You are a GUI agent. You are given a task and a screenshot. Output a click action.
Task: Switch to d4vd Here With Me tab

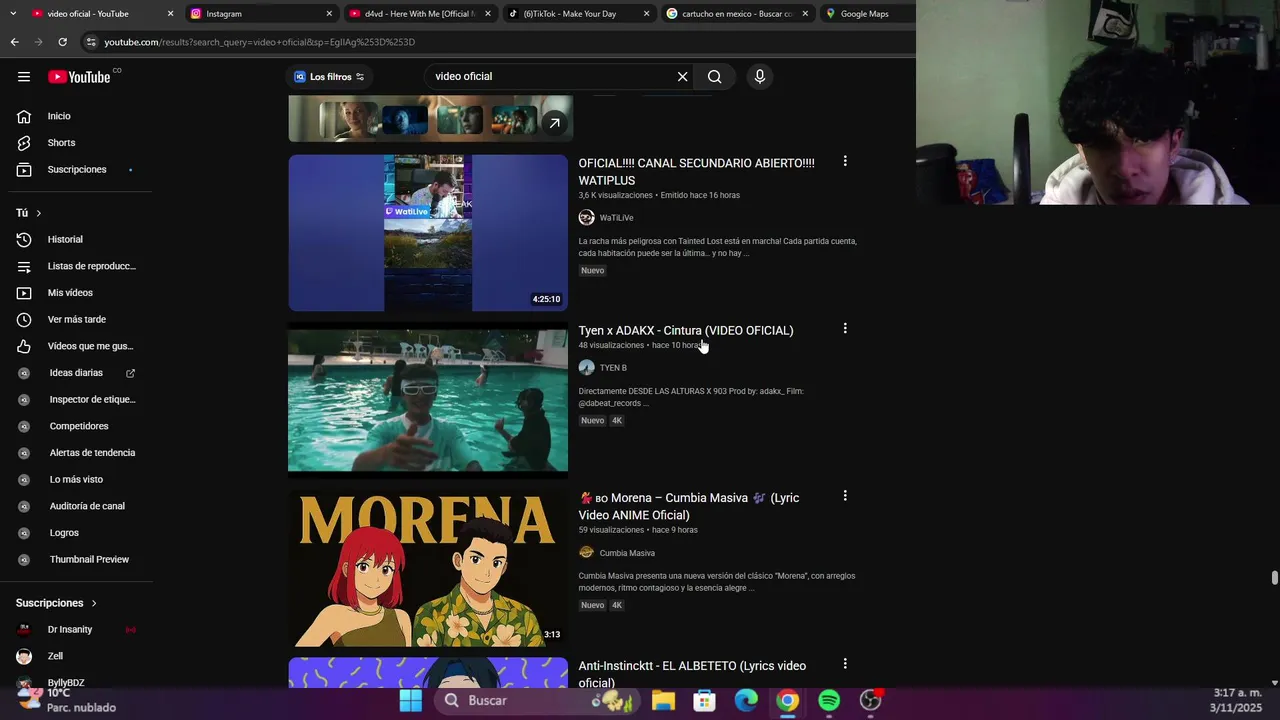click(420, 14)
